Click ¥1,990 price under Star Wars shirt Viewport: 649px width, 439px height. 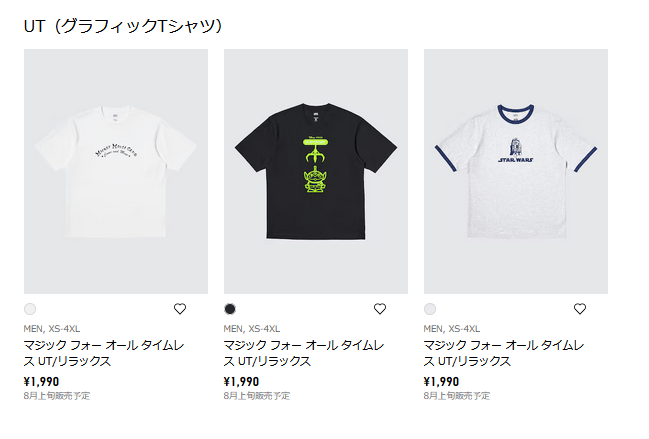coord(441,381)
